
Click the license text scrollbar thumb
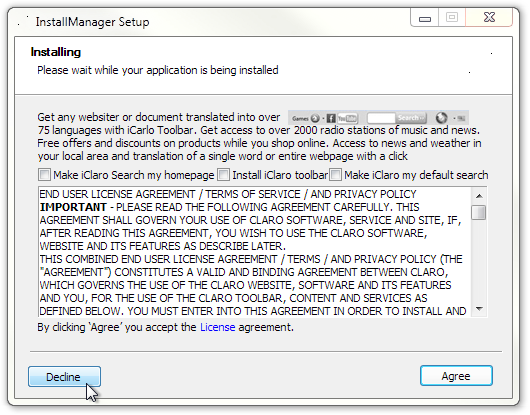click(x=479, y=212)
